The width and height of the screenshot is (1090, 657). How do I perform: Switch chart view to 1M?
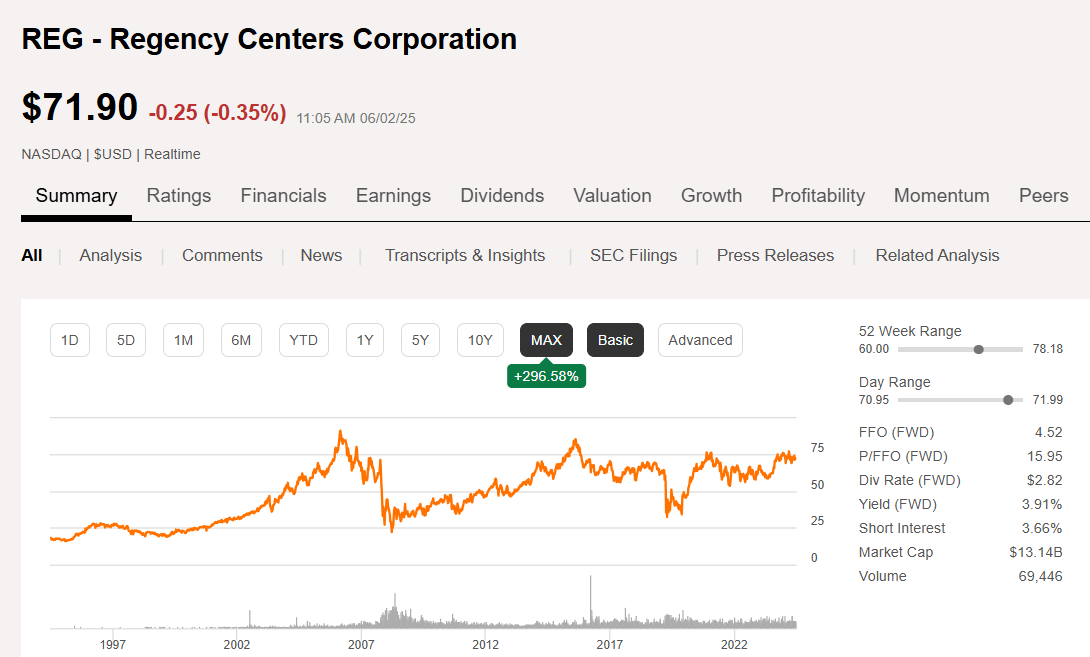click(x=183, y=340)
